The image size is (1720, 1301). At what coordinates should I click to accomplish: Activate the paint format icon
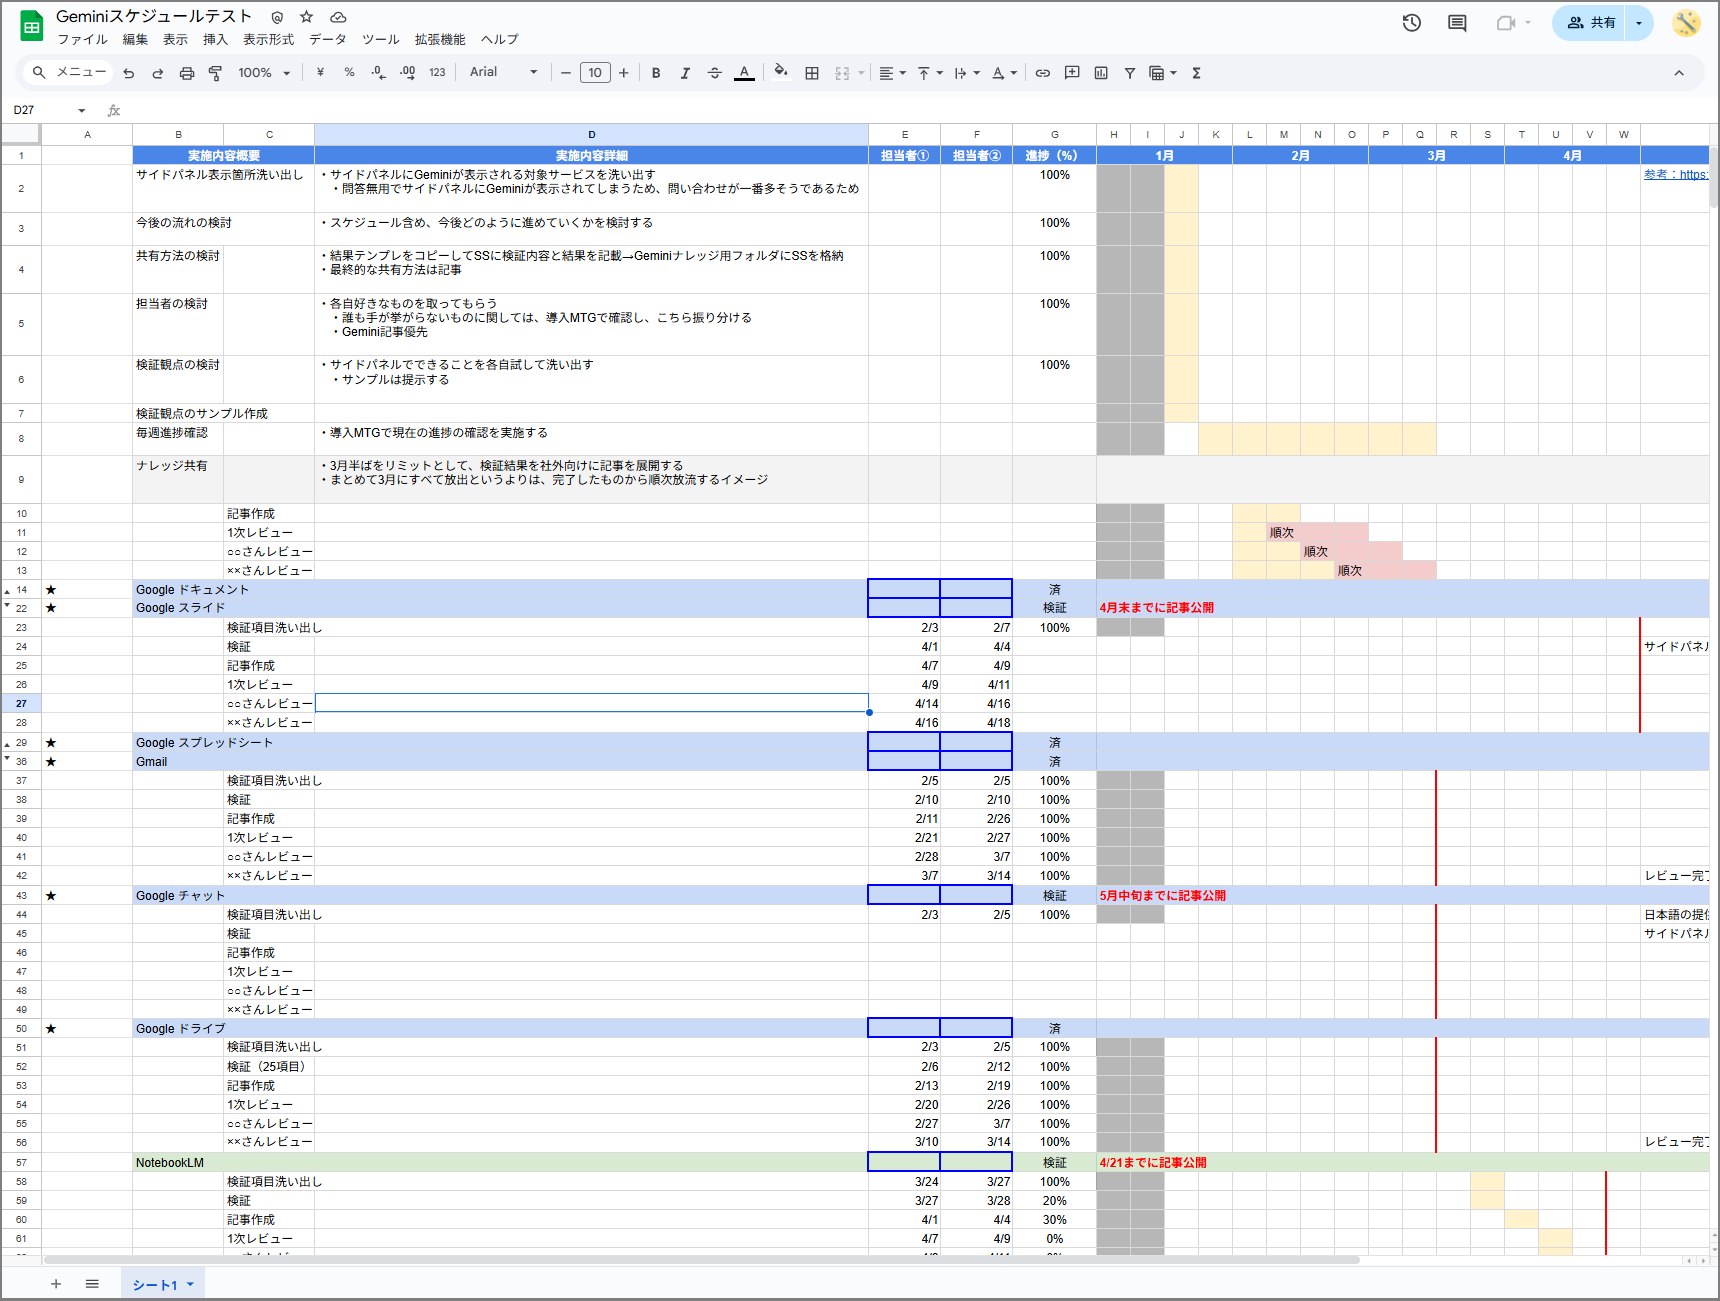(215, 73)
